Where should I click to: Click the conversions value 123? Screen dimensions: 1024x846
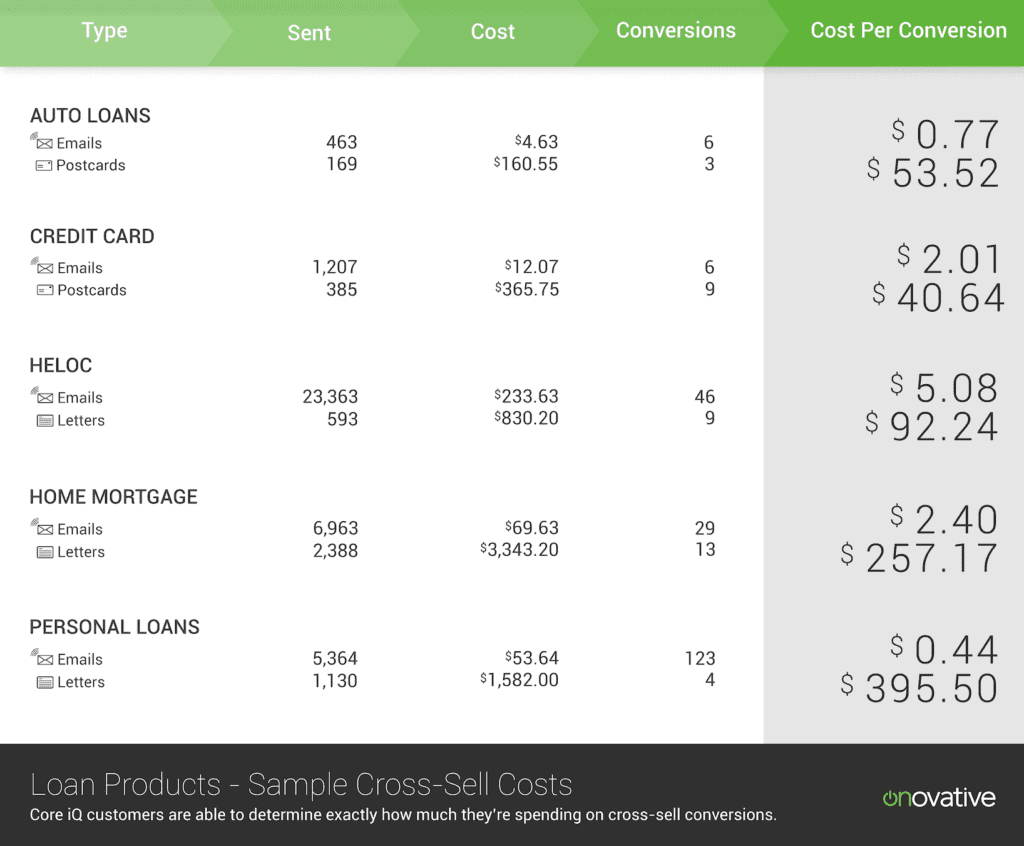pos(700,659)
